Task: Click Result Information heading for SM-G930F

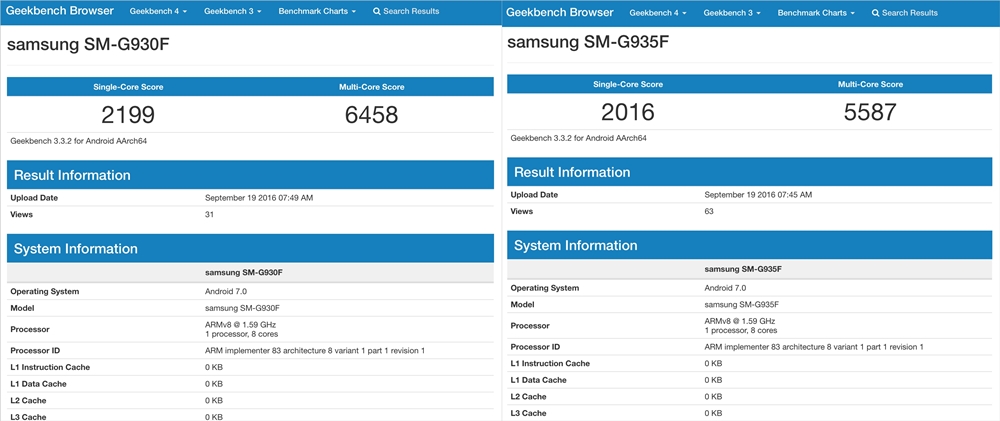Action: (72, 175)
